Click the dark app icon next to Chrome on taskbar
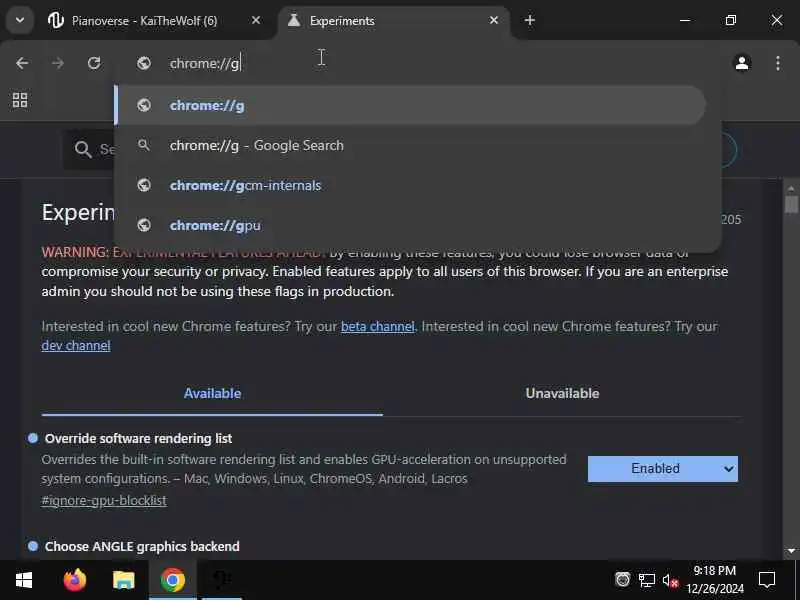The height and width of the screenshot is (600, 800). pyautogui.click(x=221, y=580)
